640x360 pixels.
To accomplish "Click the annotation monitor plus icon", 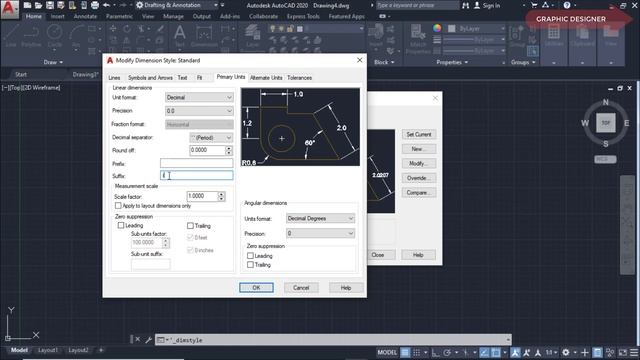I will coord(585,352).
